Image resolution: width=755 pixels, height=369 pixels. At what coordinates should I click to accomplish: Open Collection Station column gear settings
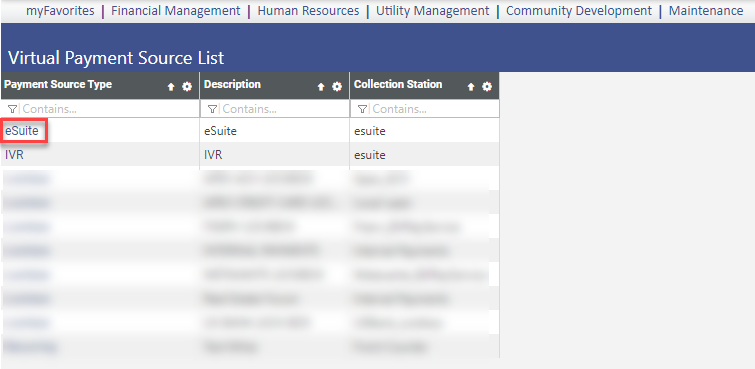(487, 87)
